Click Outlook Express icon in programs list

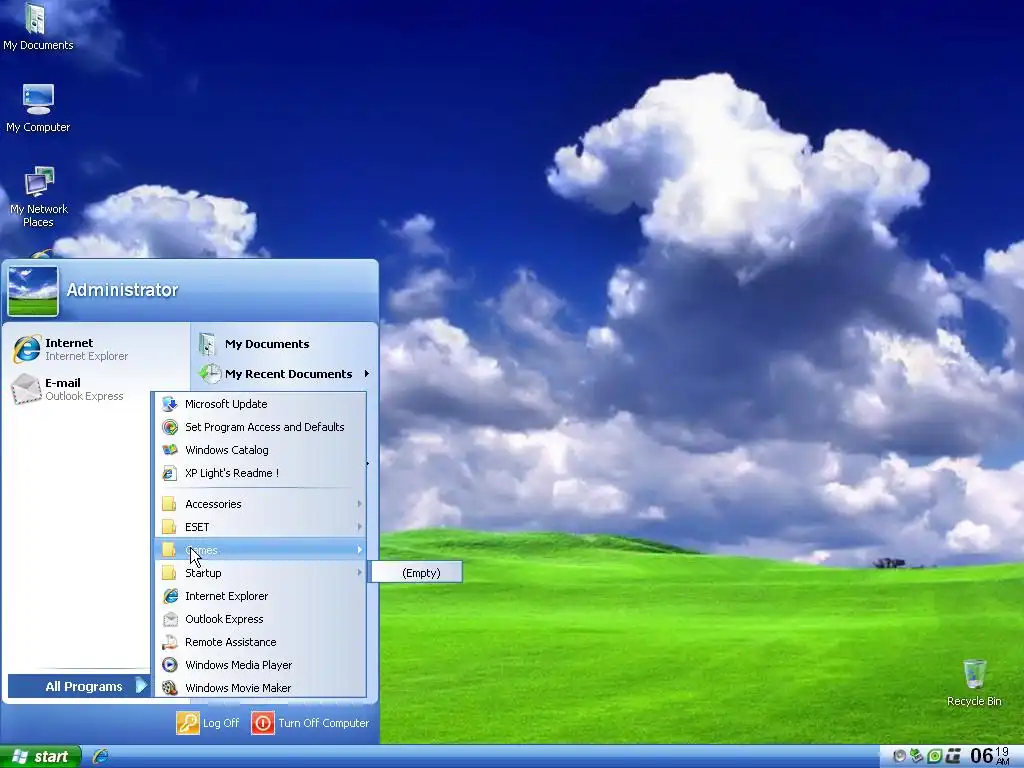[x=170, y=619]
